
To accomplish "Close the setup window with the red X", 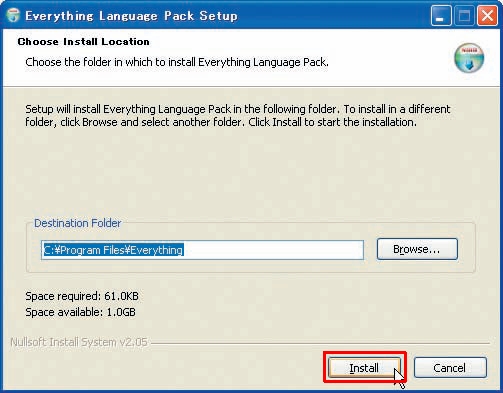I will tap(487, 15).
